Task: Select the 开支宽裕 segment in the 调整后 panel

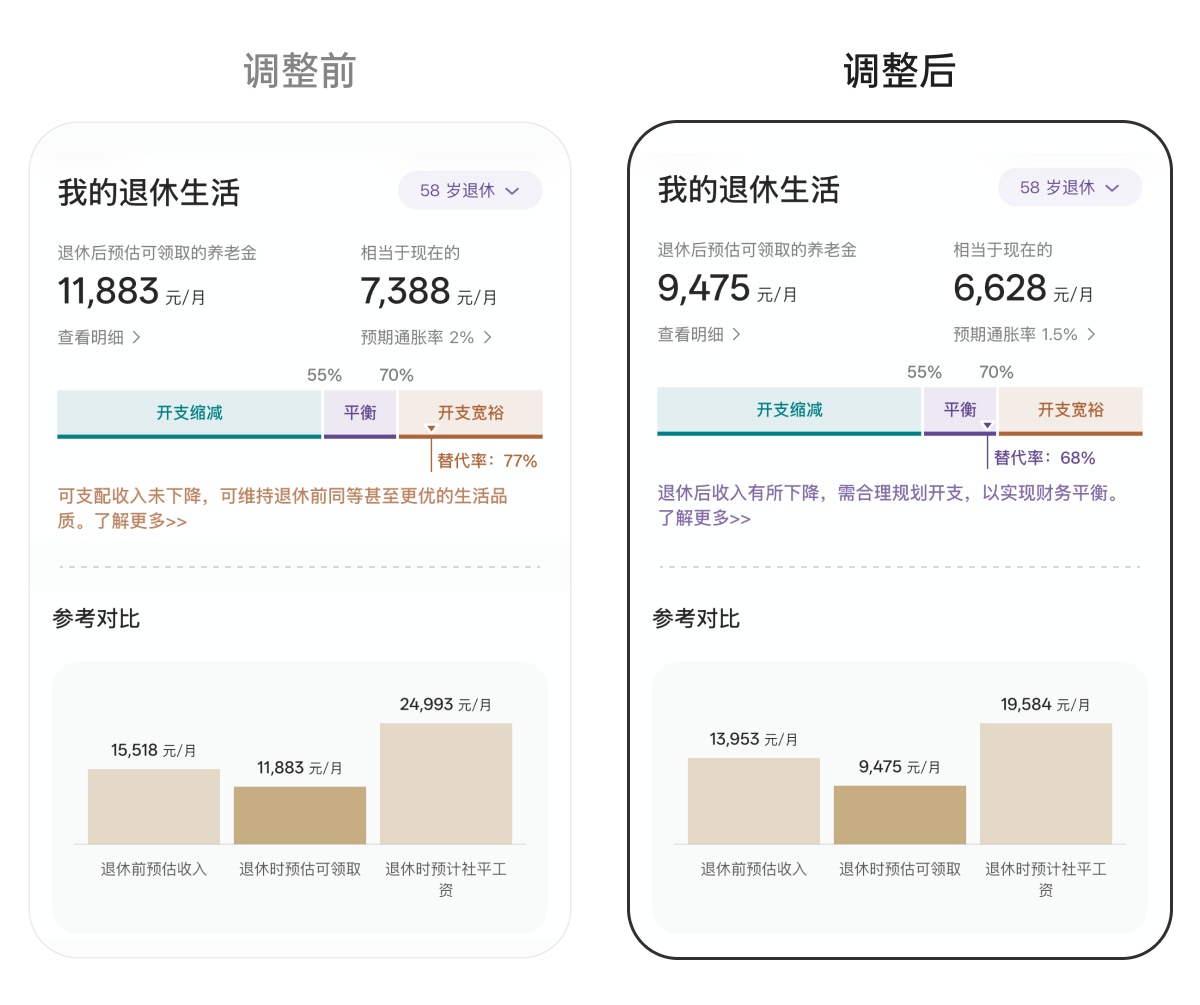Action: click(x=1070, y=410)
